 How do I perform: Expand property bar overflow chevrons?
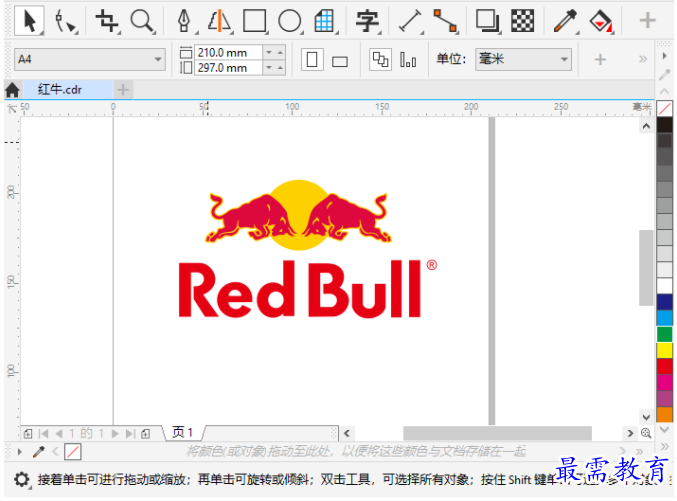click(643, 59)
